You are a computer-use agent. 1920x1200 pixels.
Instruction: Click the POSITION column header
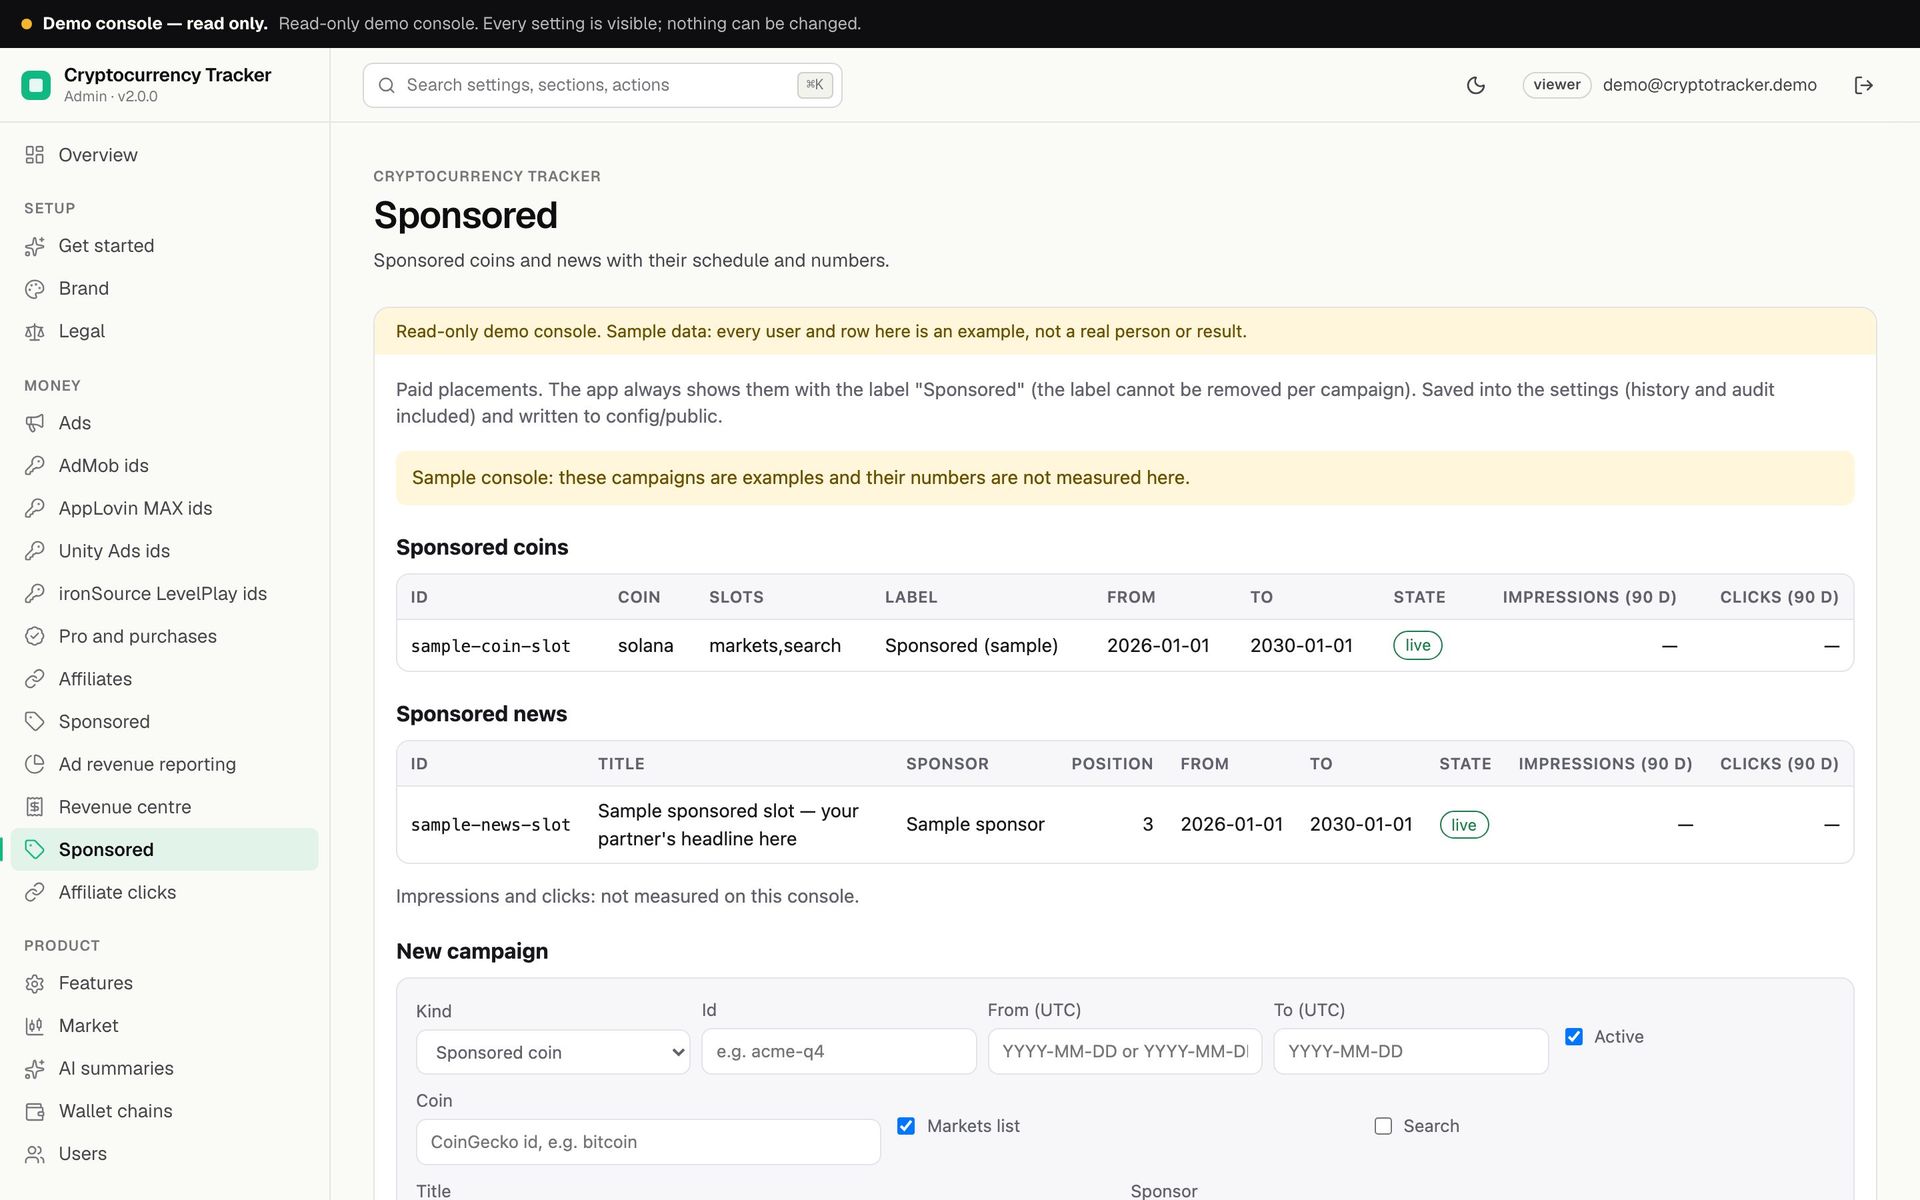click(x=1112, y=764)
